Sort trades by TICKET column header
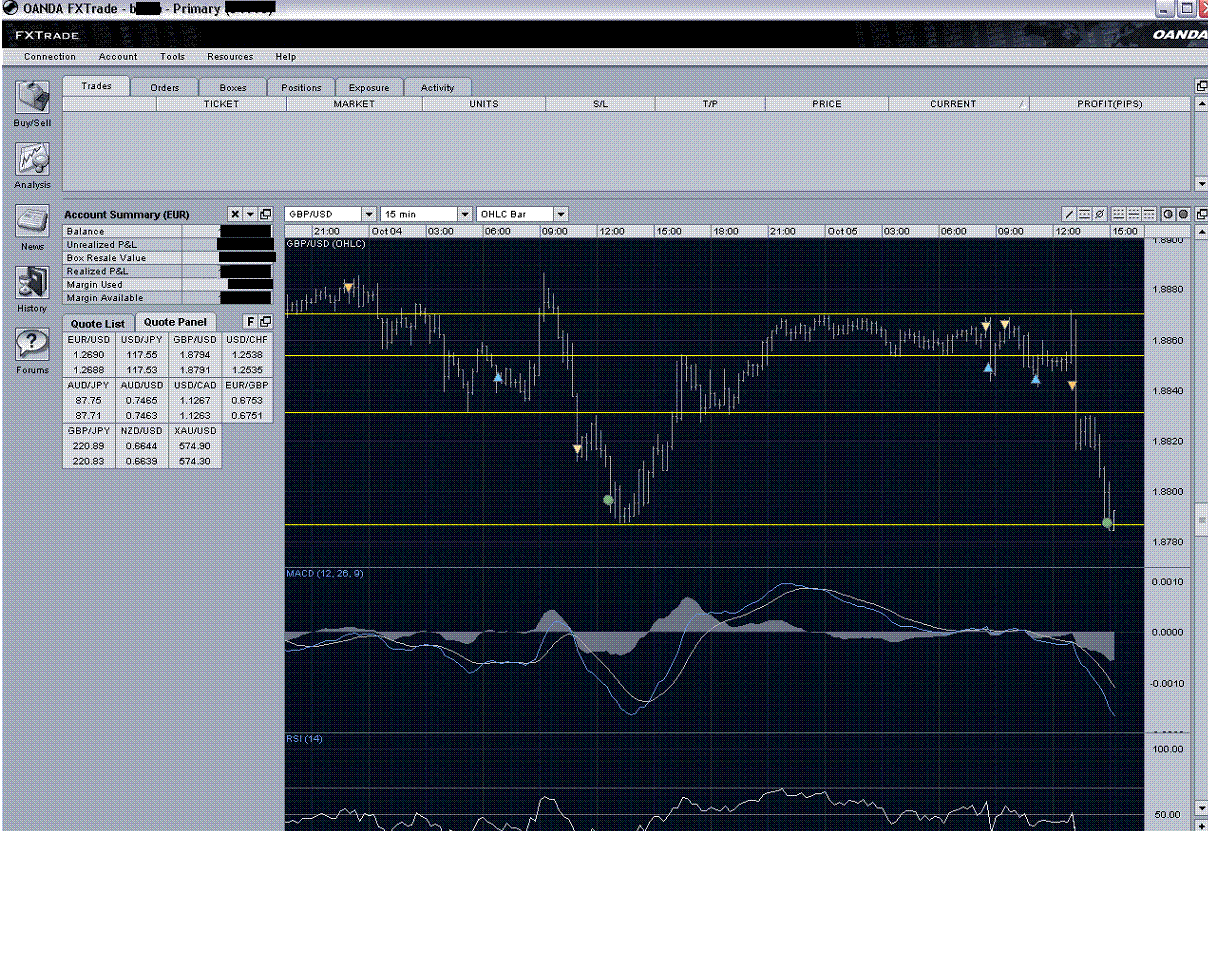 221,104
